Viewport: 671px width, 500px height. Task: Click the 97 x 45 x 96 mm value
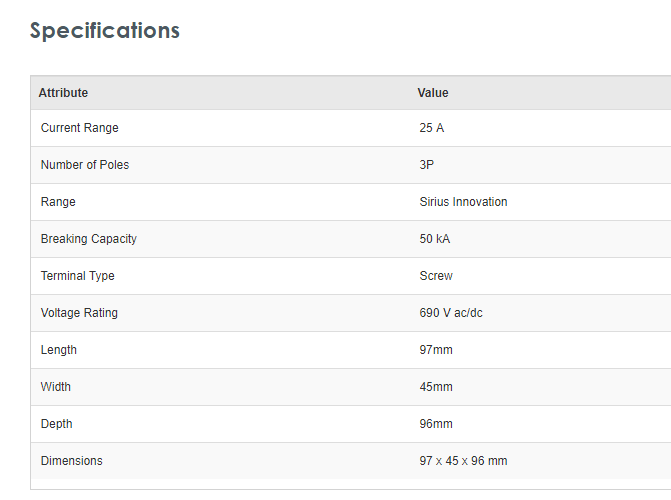(x=463, y=461)
